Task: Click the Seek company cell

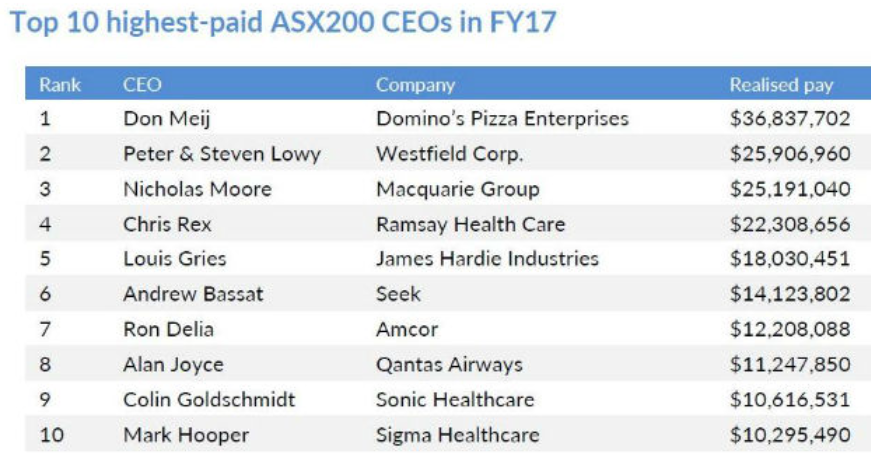Action: (398, 294)
